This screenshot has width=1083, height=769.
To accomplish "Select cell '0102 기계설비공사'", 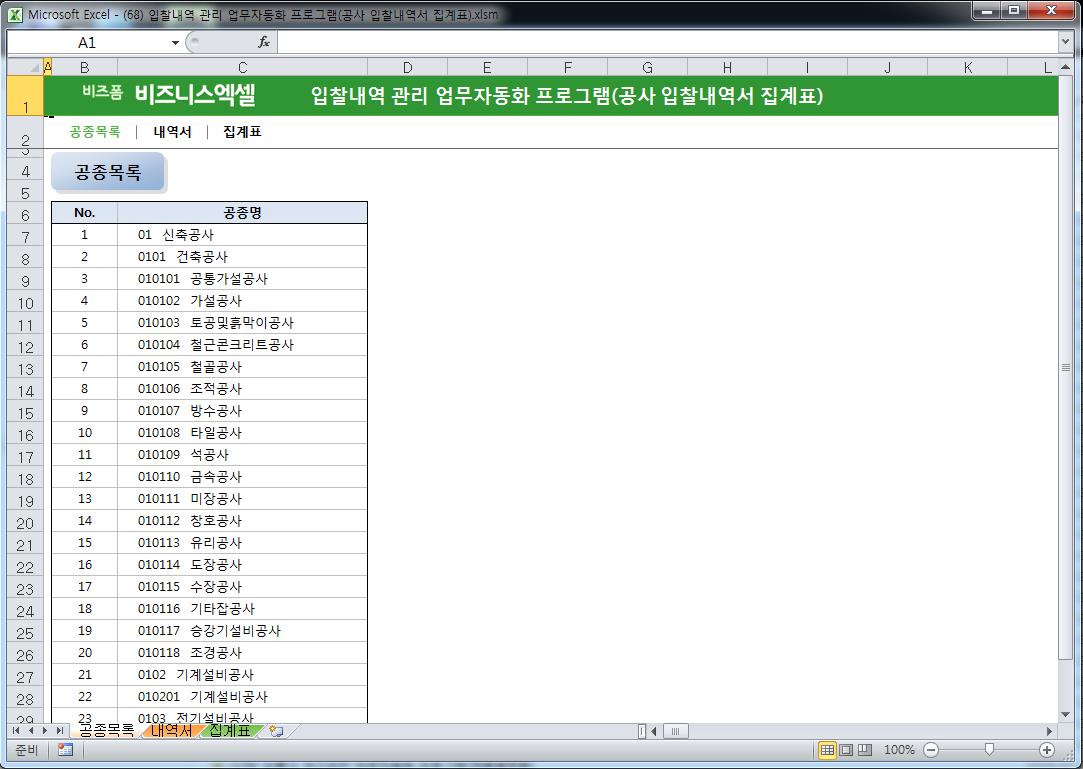I will (x=242, y=674).
